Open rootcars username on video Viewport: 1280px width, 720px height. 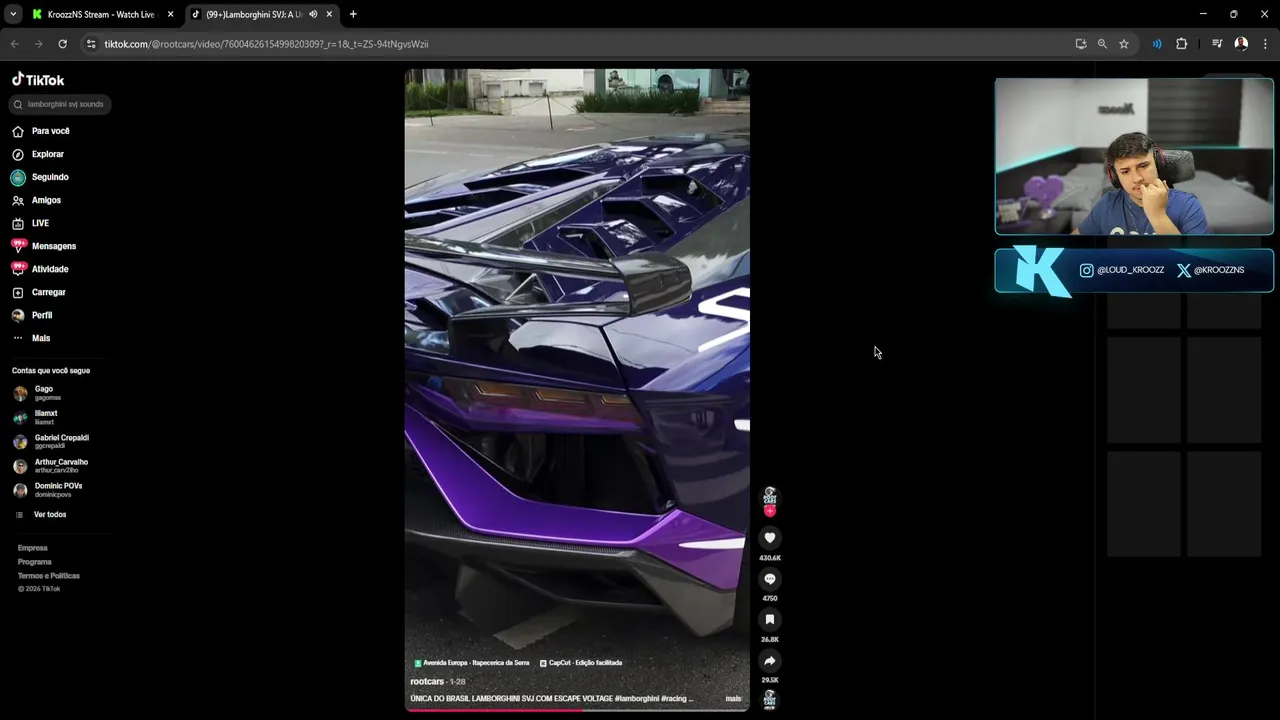coord(427,681)
